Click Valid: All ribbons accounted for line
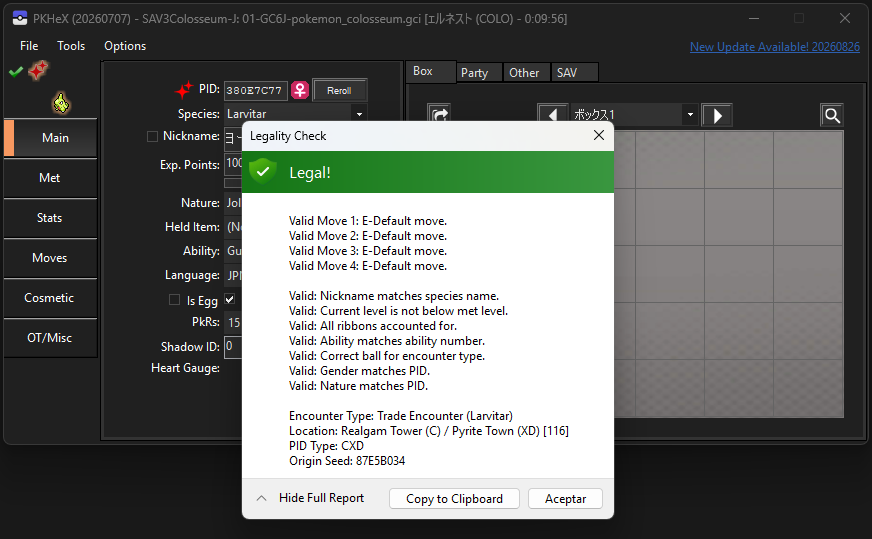 pos(373,325)
